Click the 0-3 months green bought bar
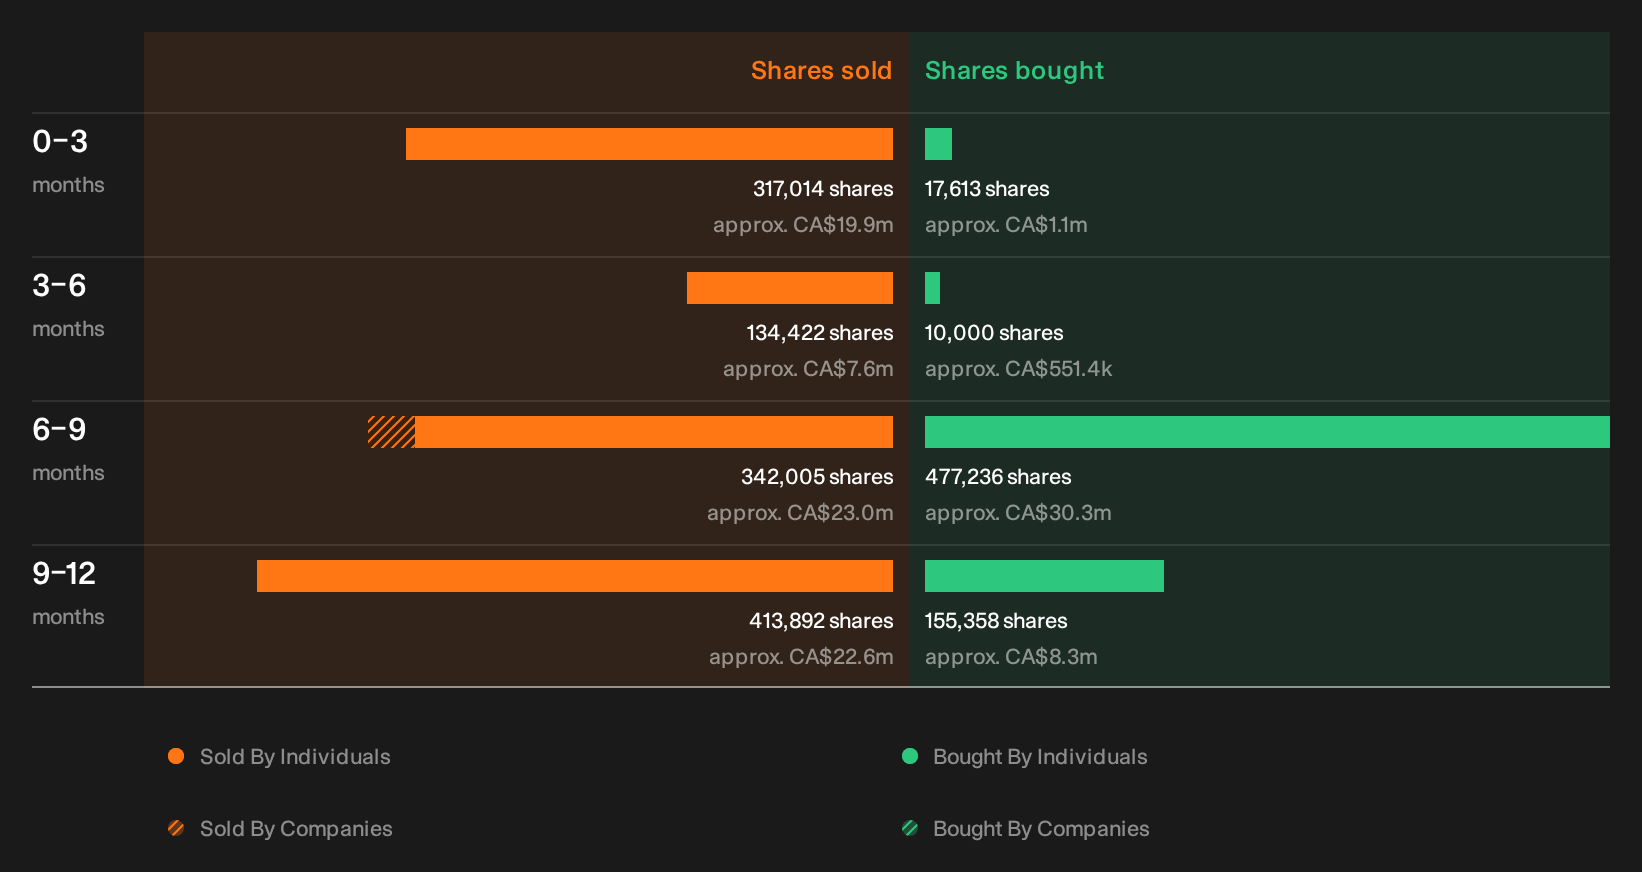Viewport: 1642px width, 872px height. (x=938, y=144)
